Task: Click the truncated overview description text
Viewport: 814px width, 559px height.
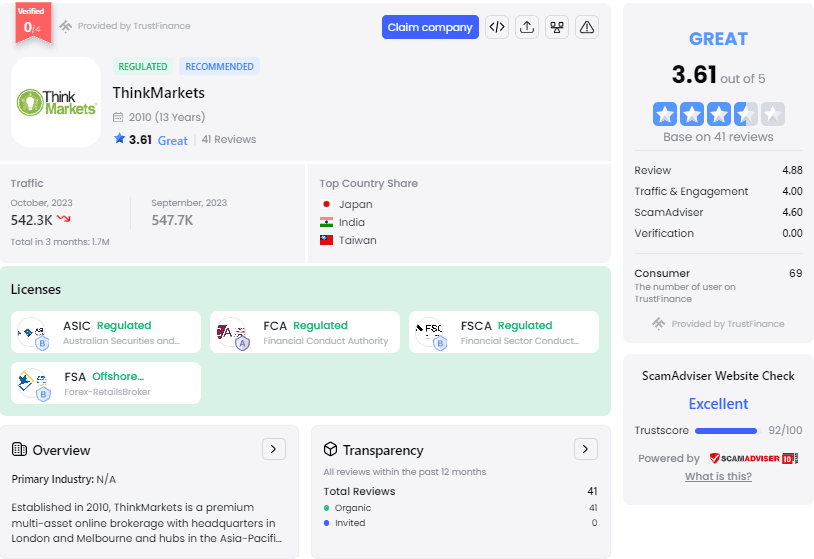Action: pos(146,523)
